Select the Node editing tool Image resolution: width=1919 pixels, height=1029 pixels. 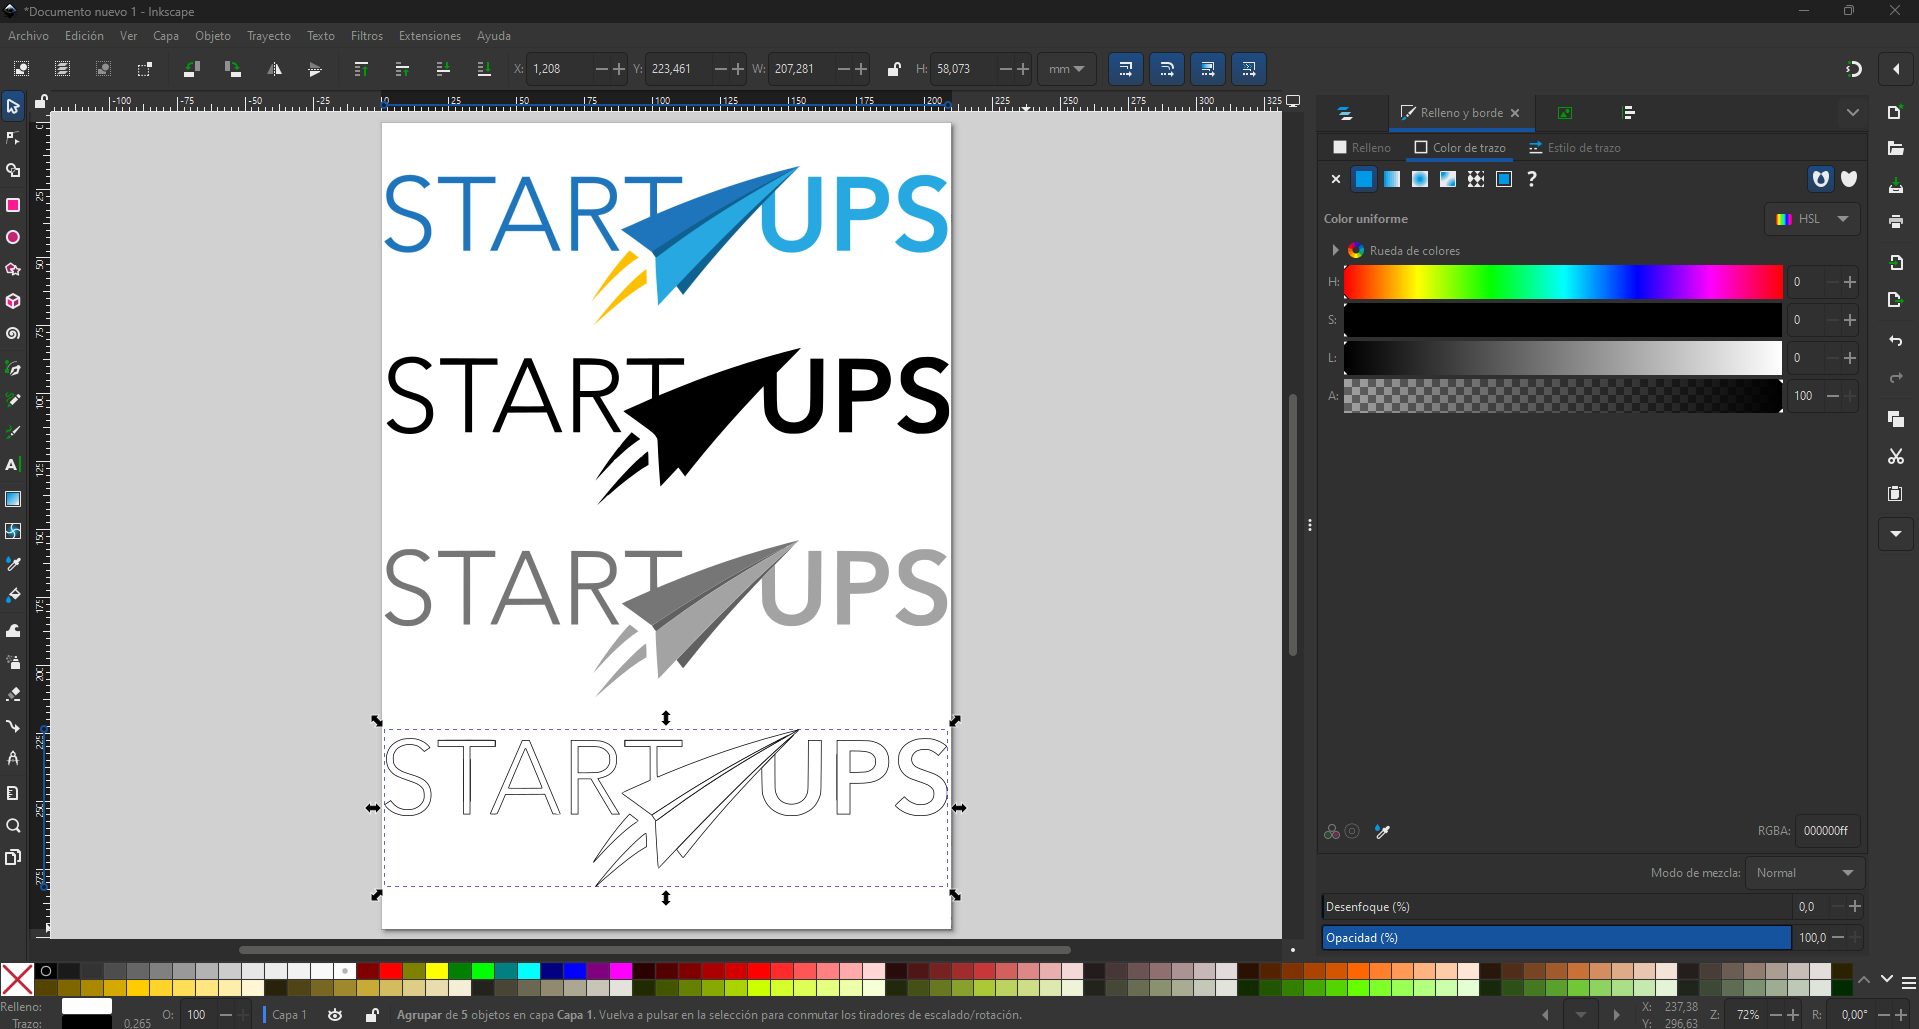13,138
